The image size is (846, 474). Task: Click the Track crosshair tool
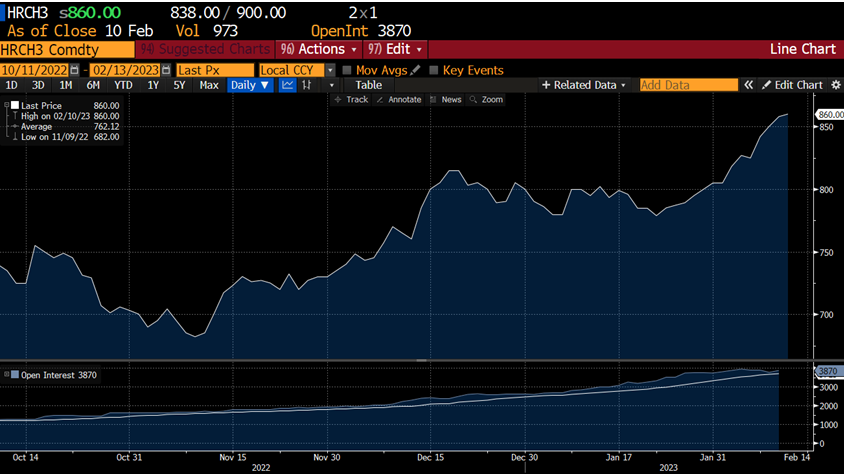[x=351, y=100]
